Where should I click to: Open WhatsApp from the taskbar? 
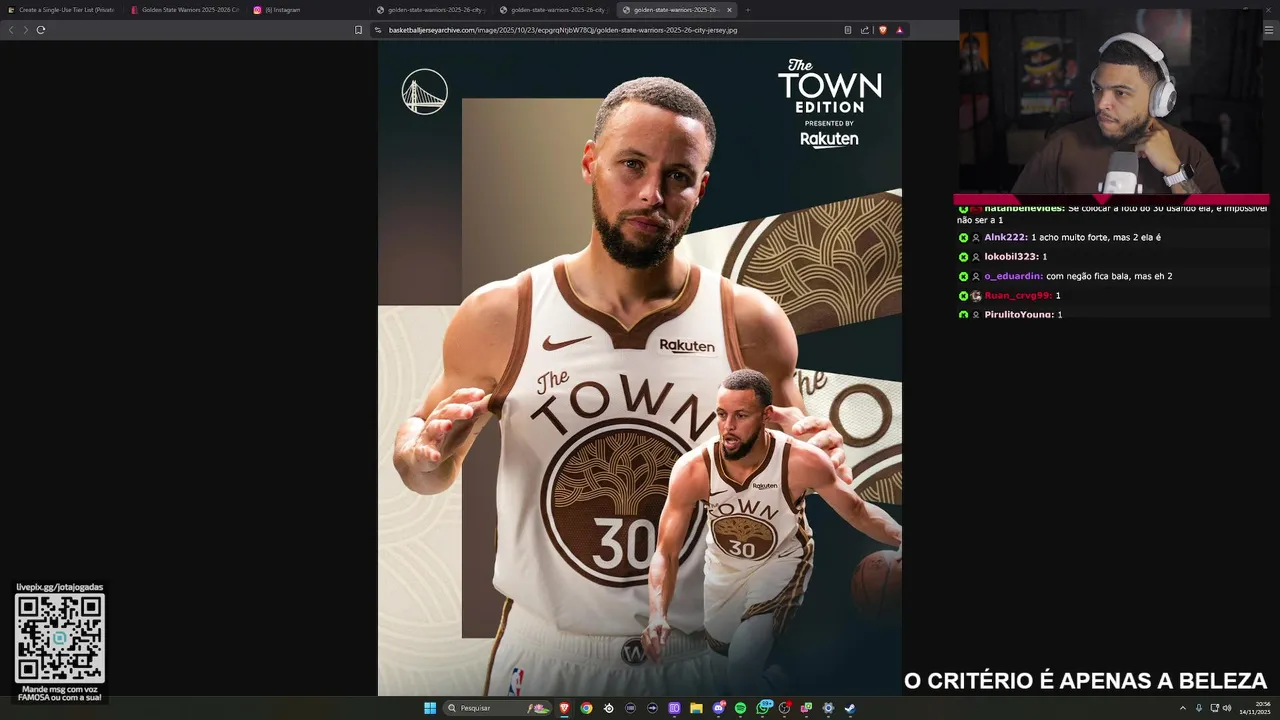pos(764,708)
